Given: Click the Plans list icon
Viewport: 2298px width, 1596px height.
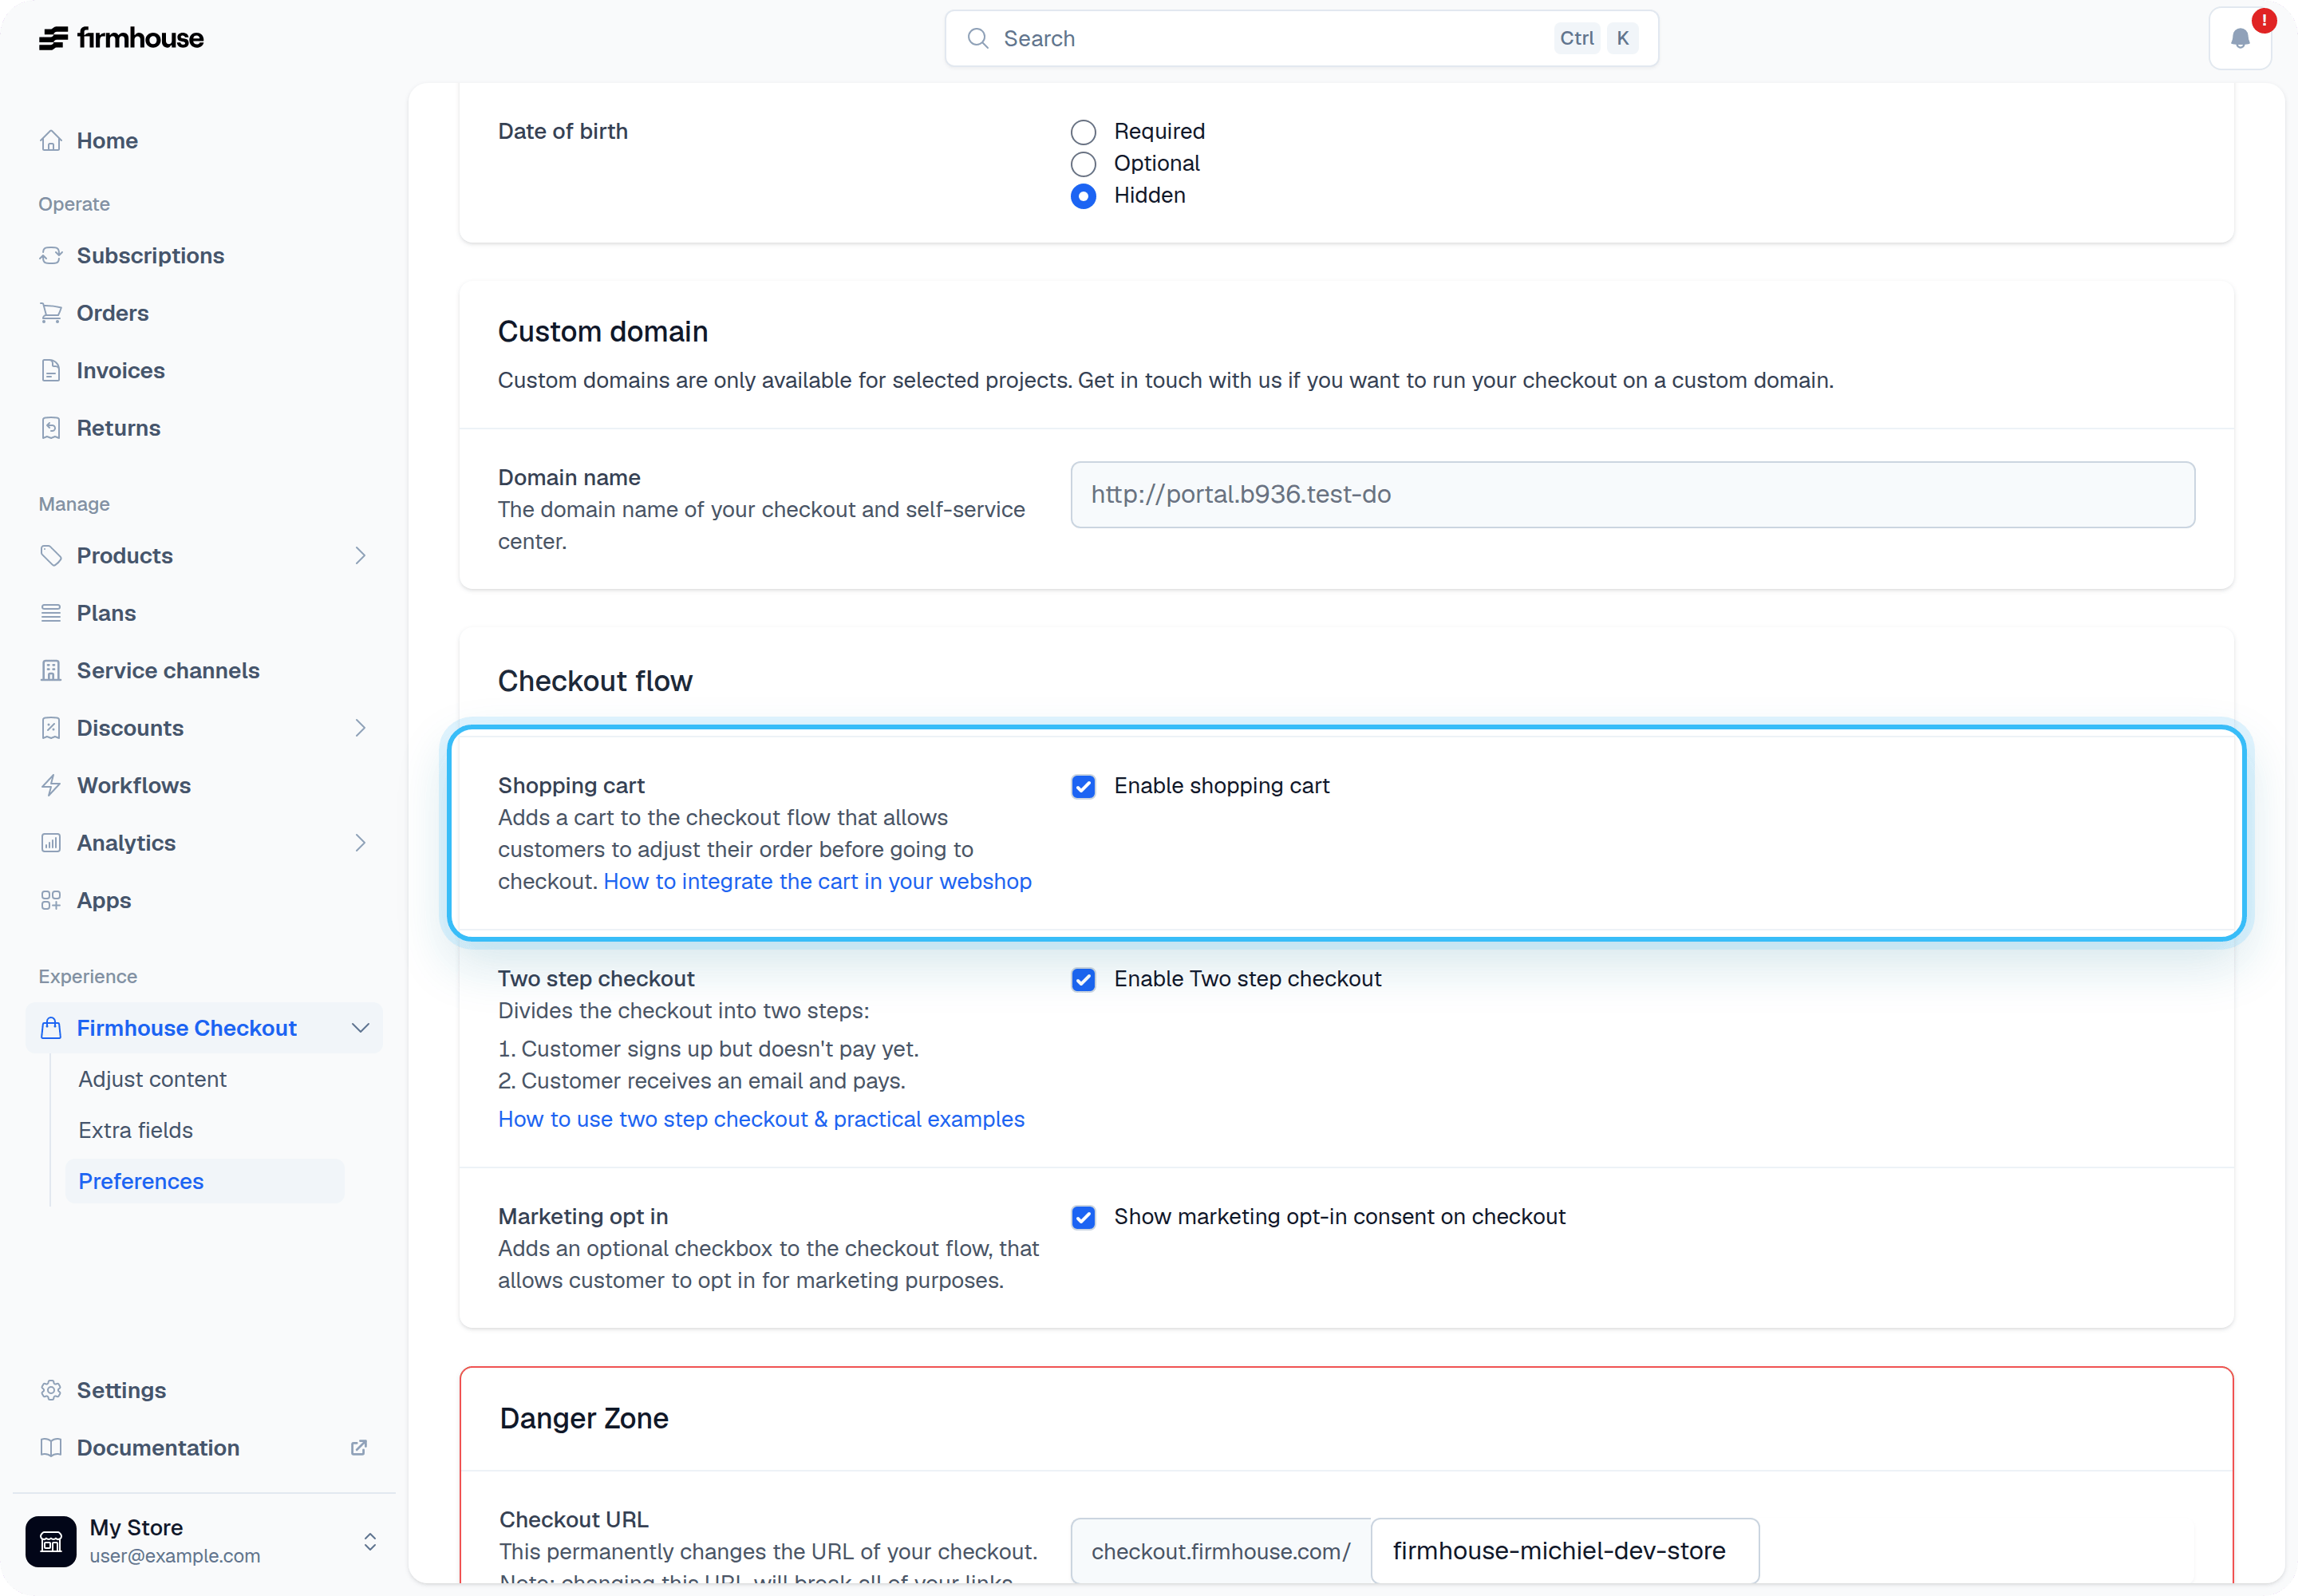Looking at the screenshot, I should (51, 613).
